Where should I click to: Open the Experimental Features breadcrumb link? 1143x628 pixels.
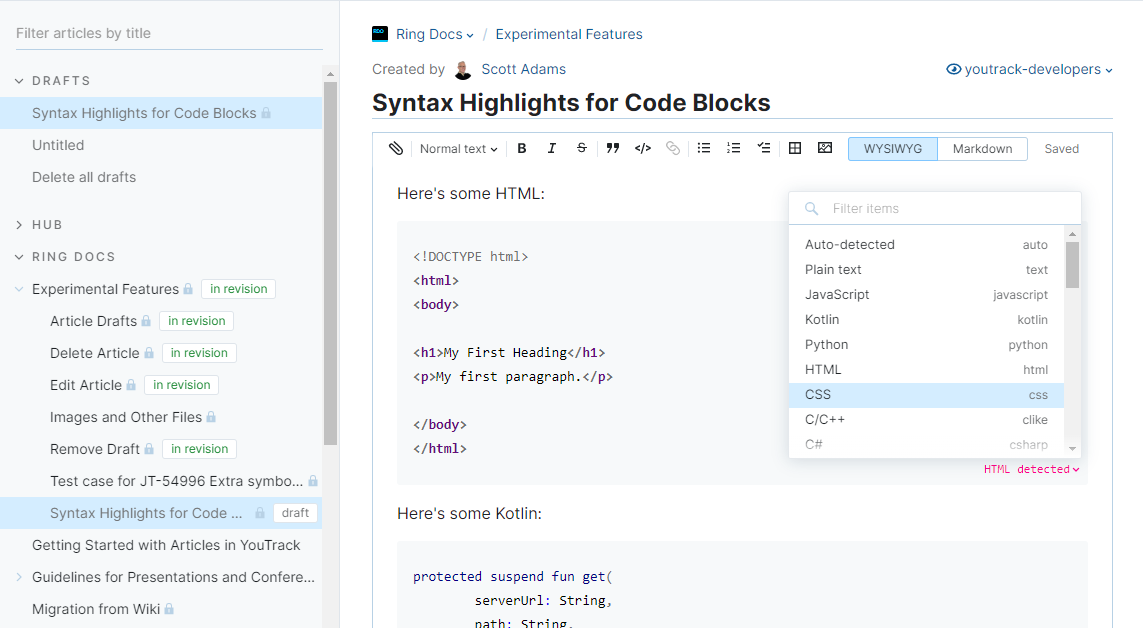pos(569,34)
